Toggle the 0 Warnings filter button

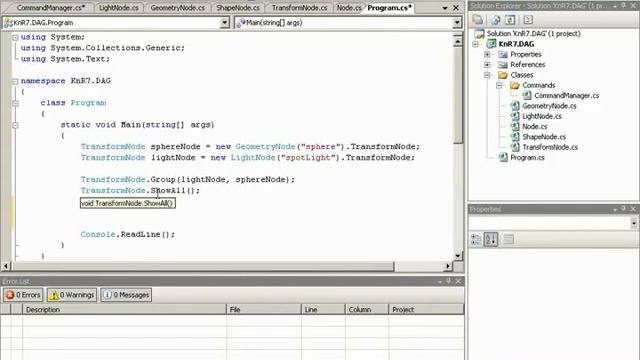pyautogui.click(x=72, y=295)
